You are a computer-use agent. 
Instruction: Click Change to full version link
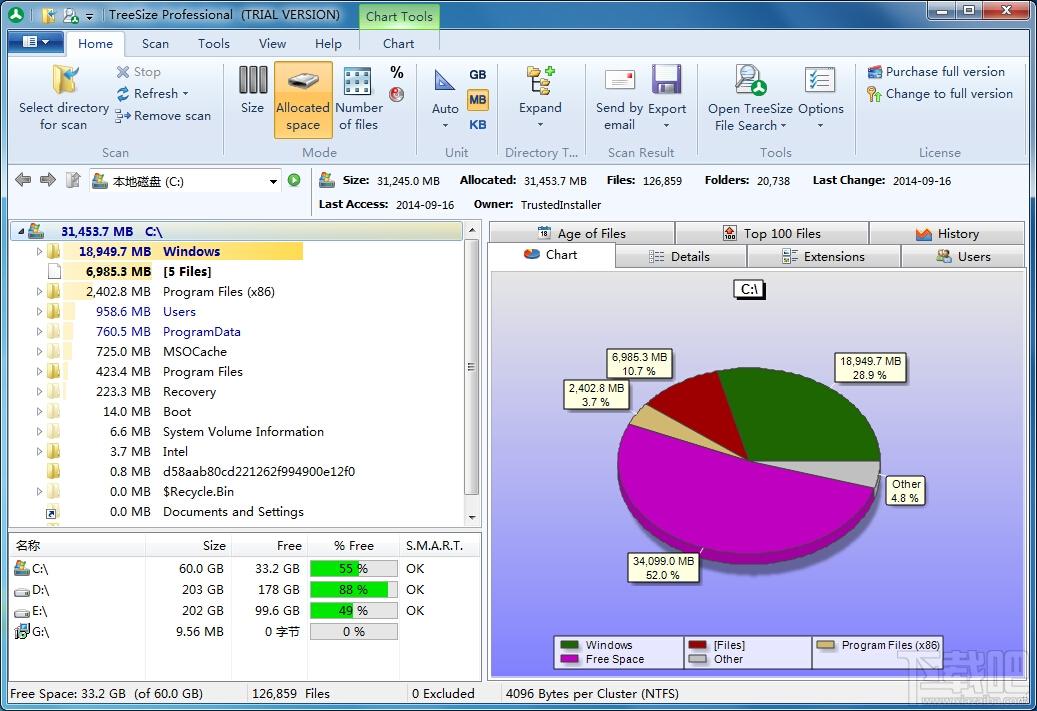(x=940, y=94)
